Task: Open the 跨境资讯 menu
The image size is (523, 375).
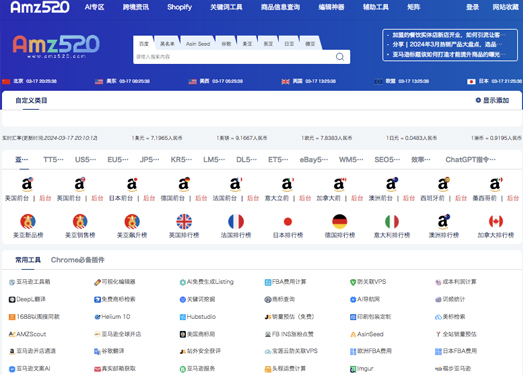Action: pos(136,7)
